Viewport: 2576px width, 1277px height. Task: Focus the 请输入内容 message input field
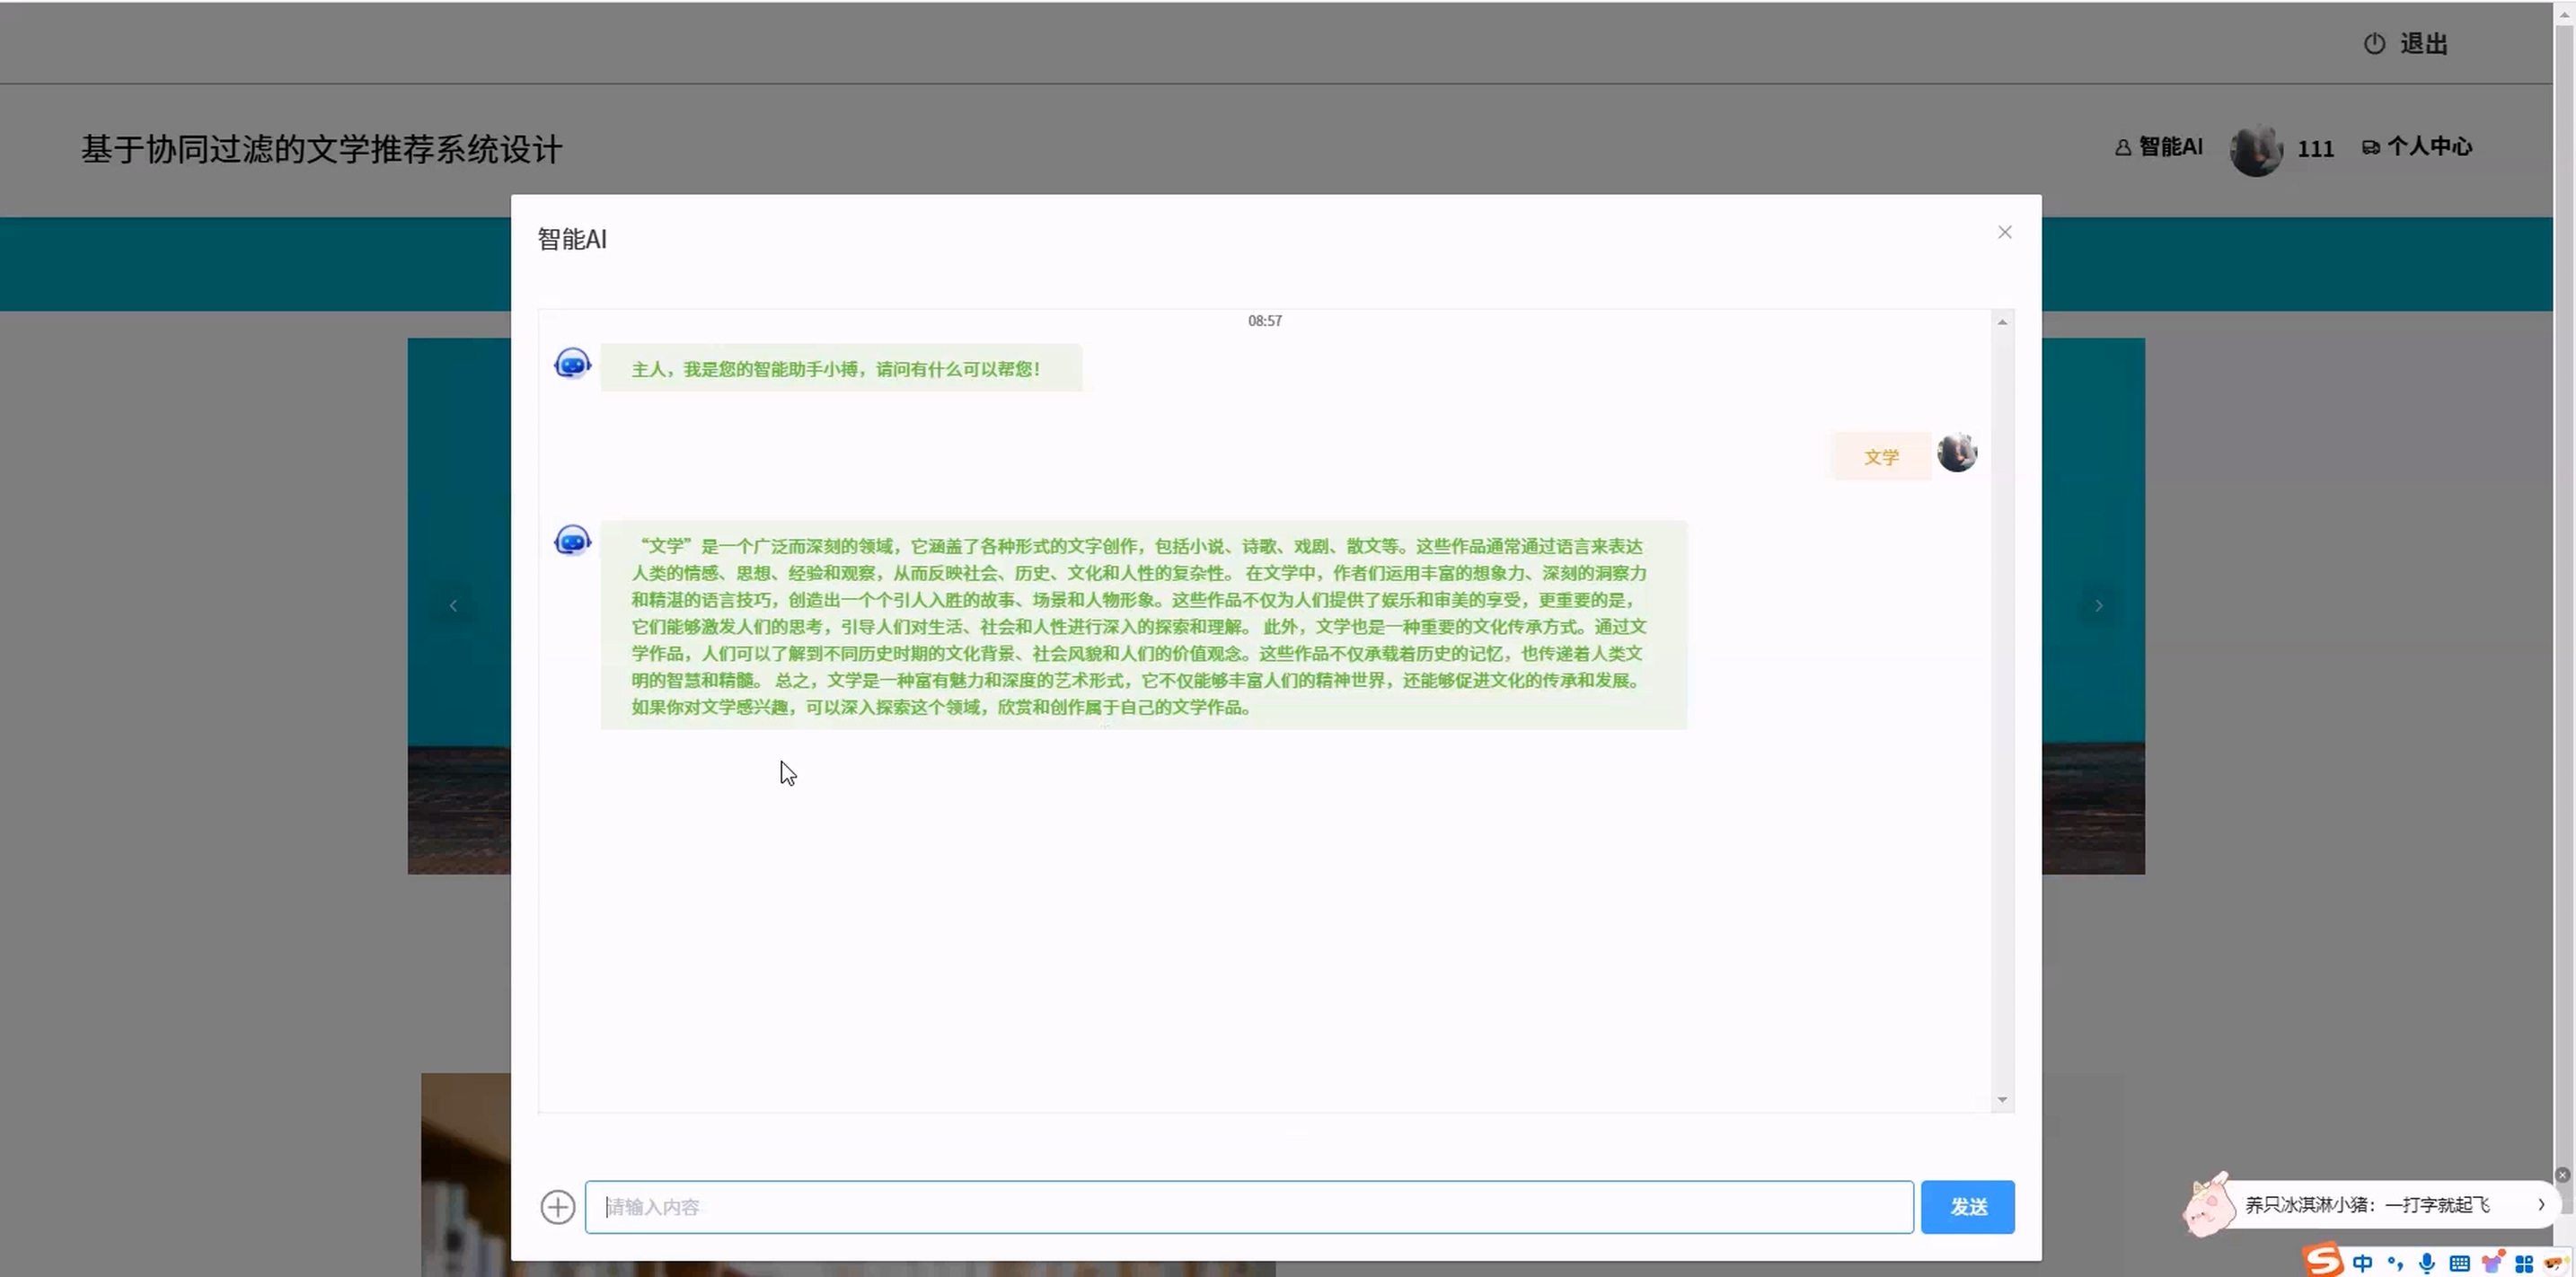click(1248, 1207)
